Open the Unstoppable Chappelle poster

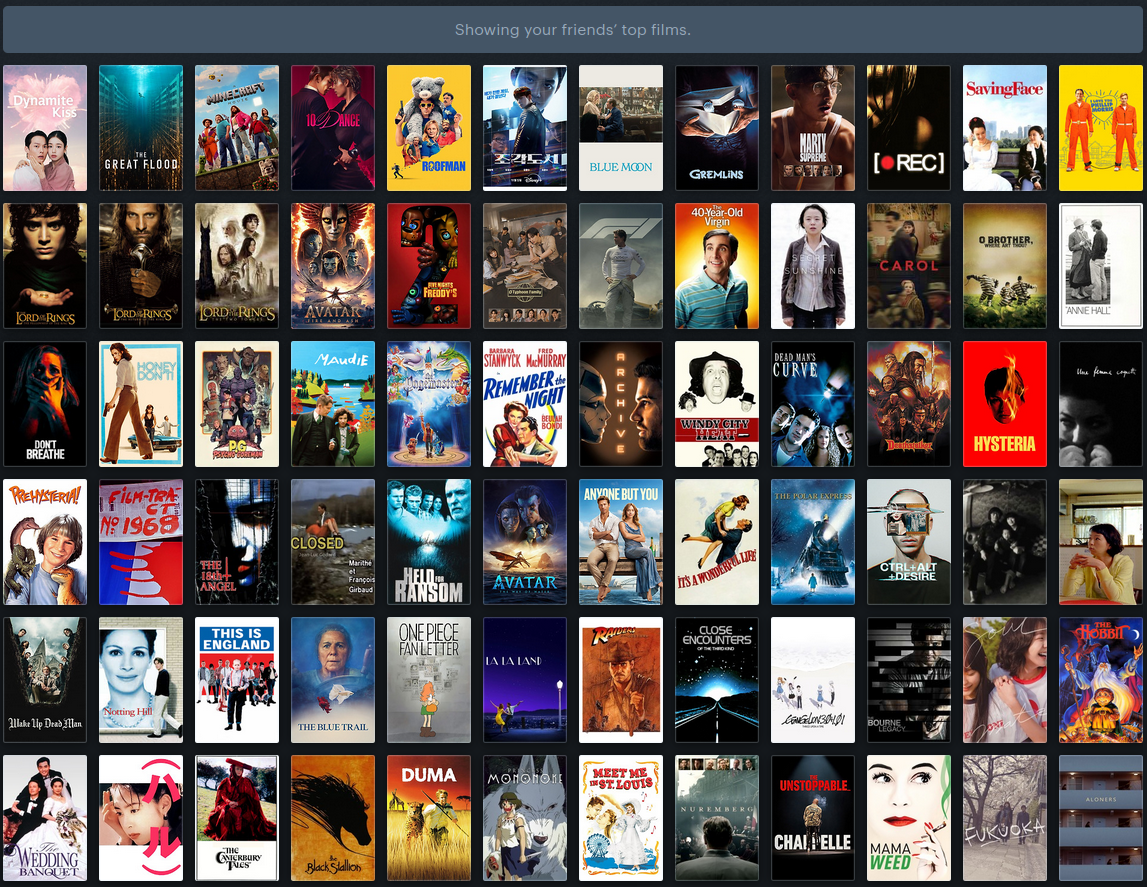pos(813,818)
